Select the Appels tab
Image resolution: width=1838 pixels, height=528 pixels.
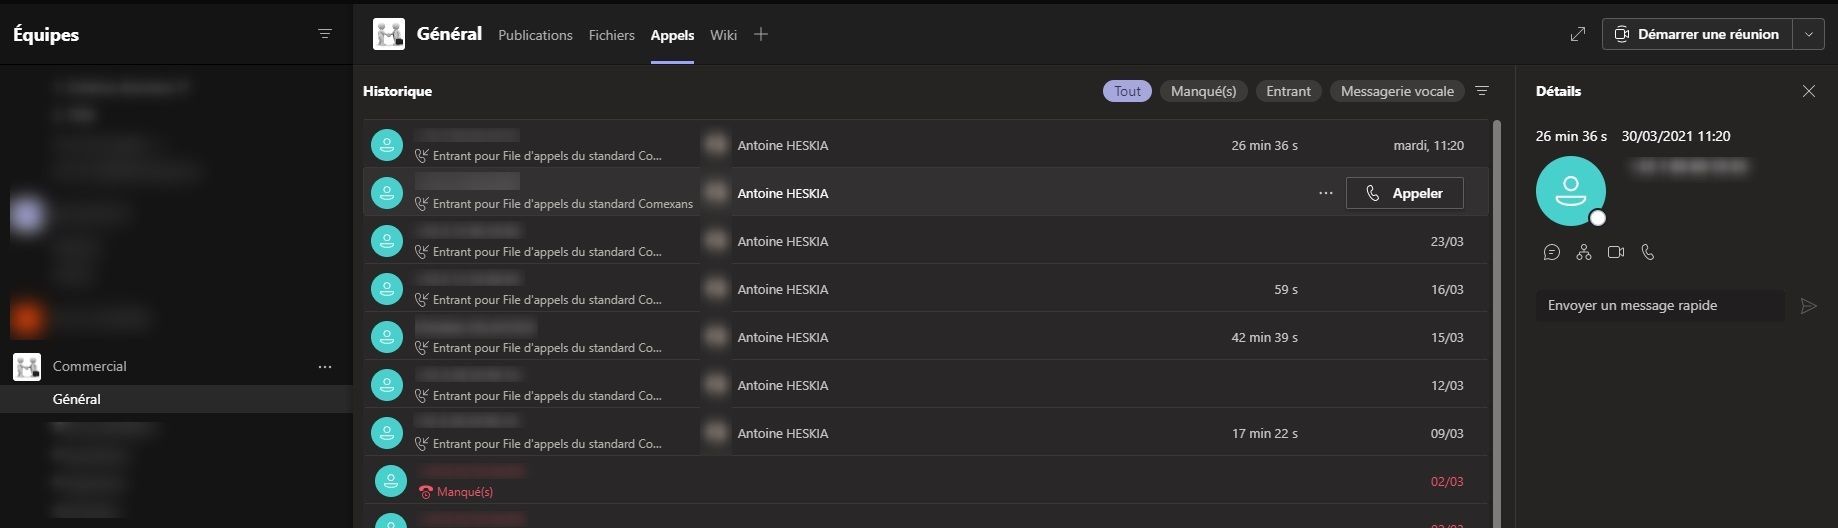click(x=672, y=35)
